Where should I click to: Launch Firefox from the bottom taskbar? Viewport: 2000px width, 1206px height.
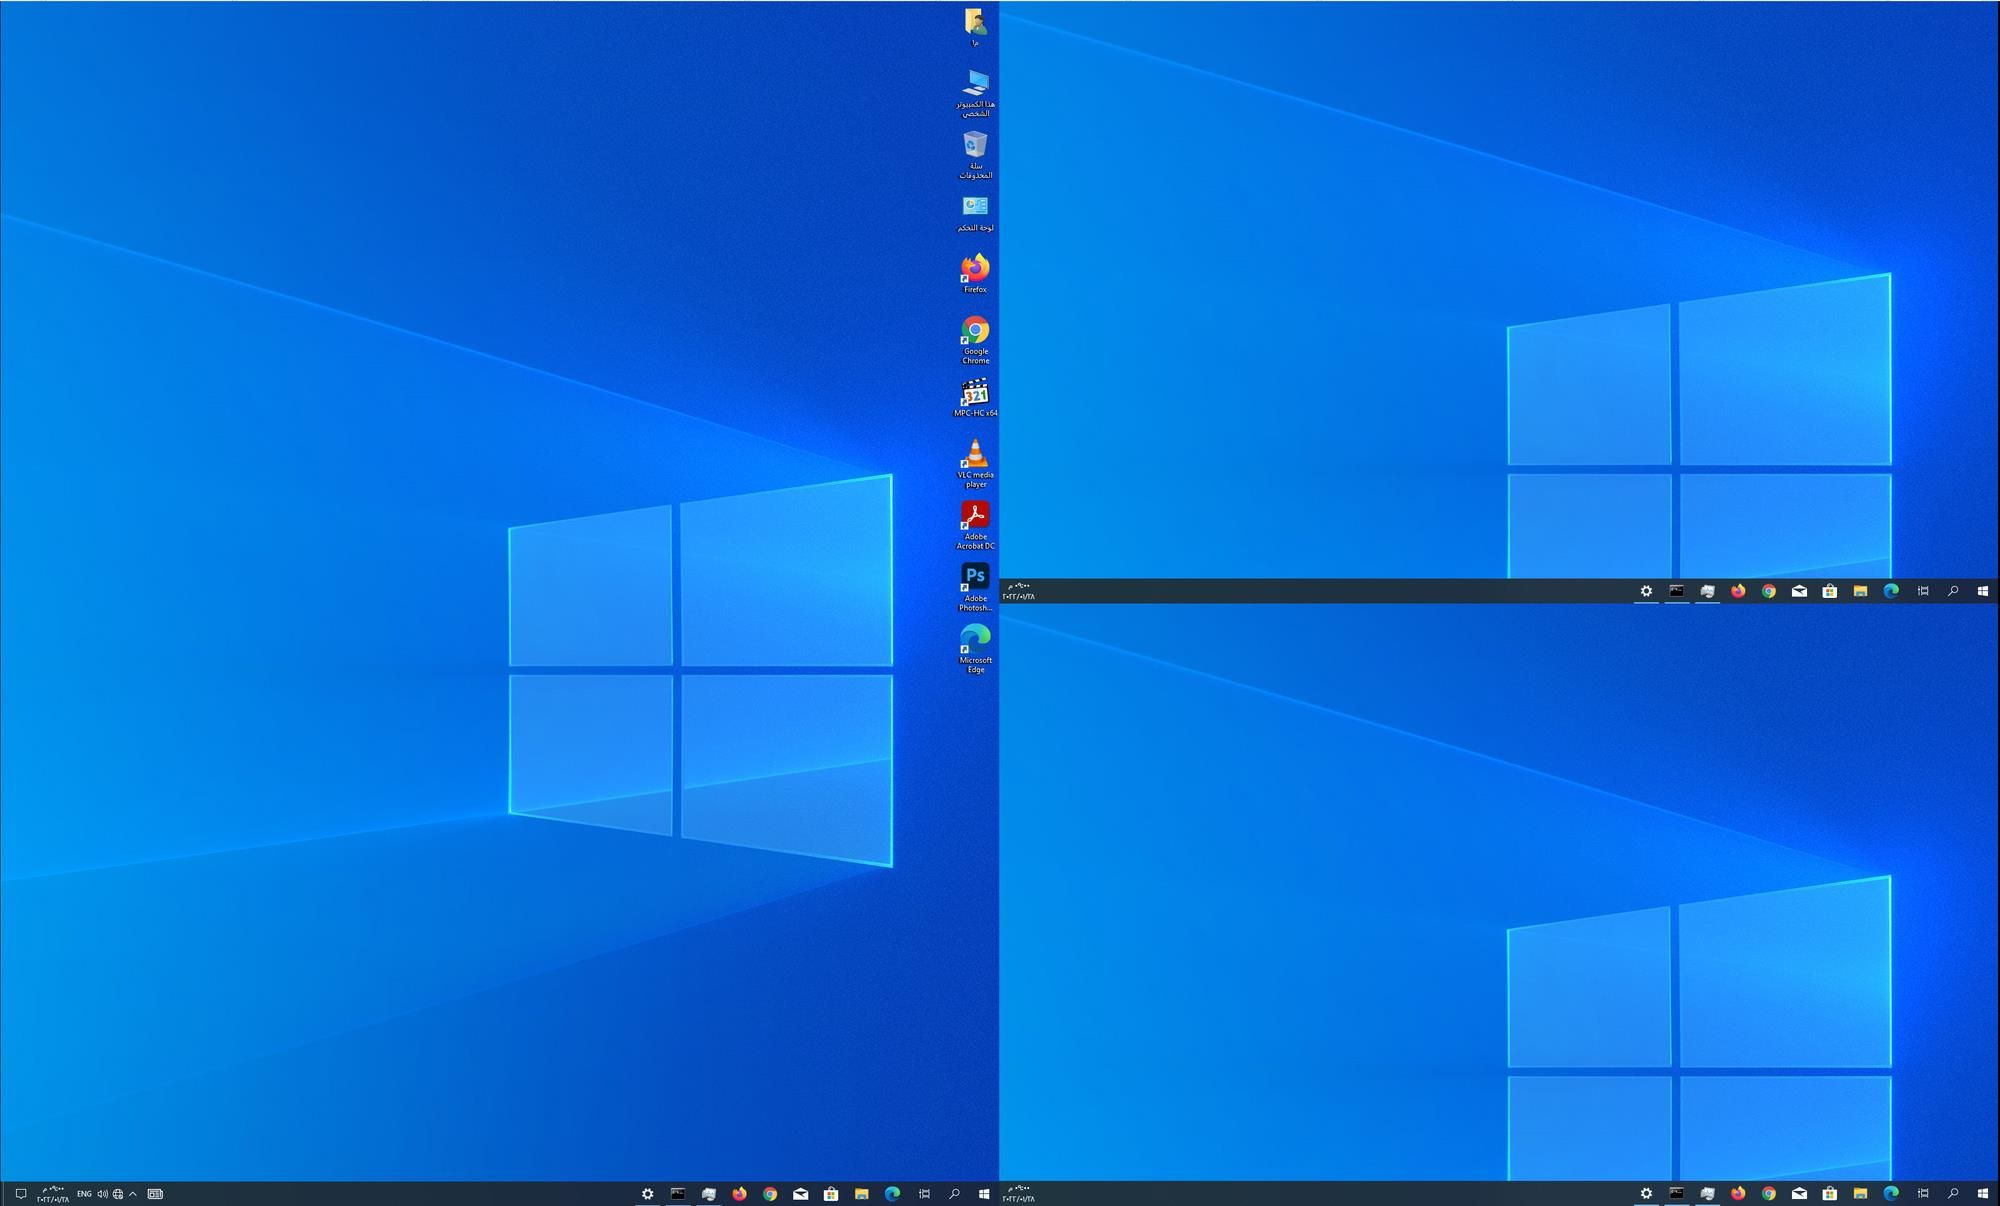pos(739,1193)
